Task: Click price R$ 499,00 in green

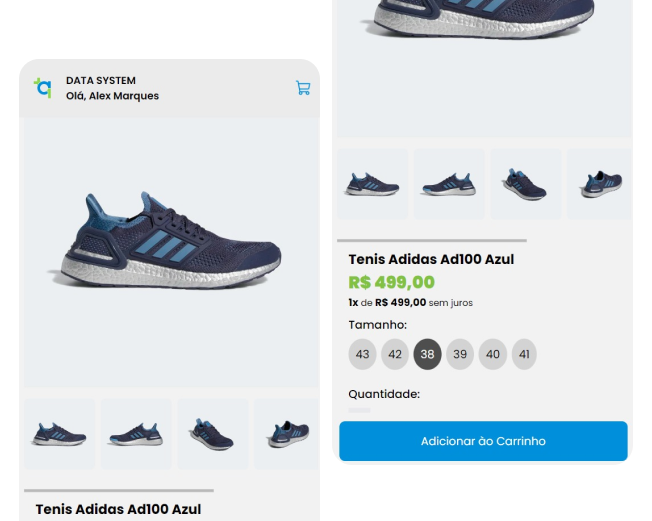Action: (391, 282)
